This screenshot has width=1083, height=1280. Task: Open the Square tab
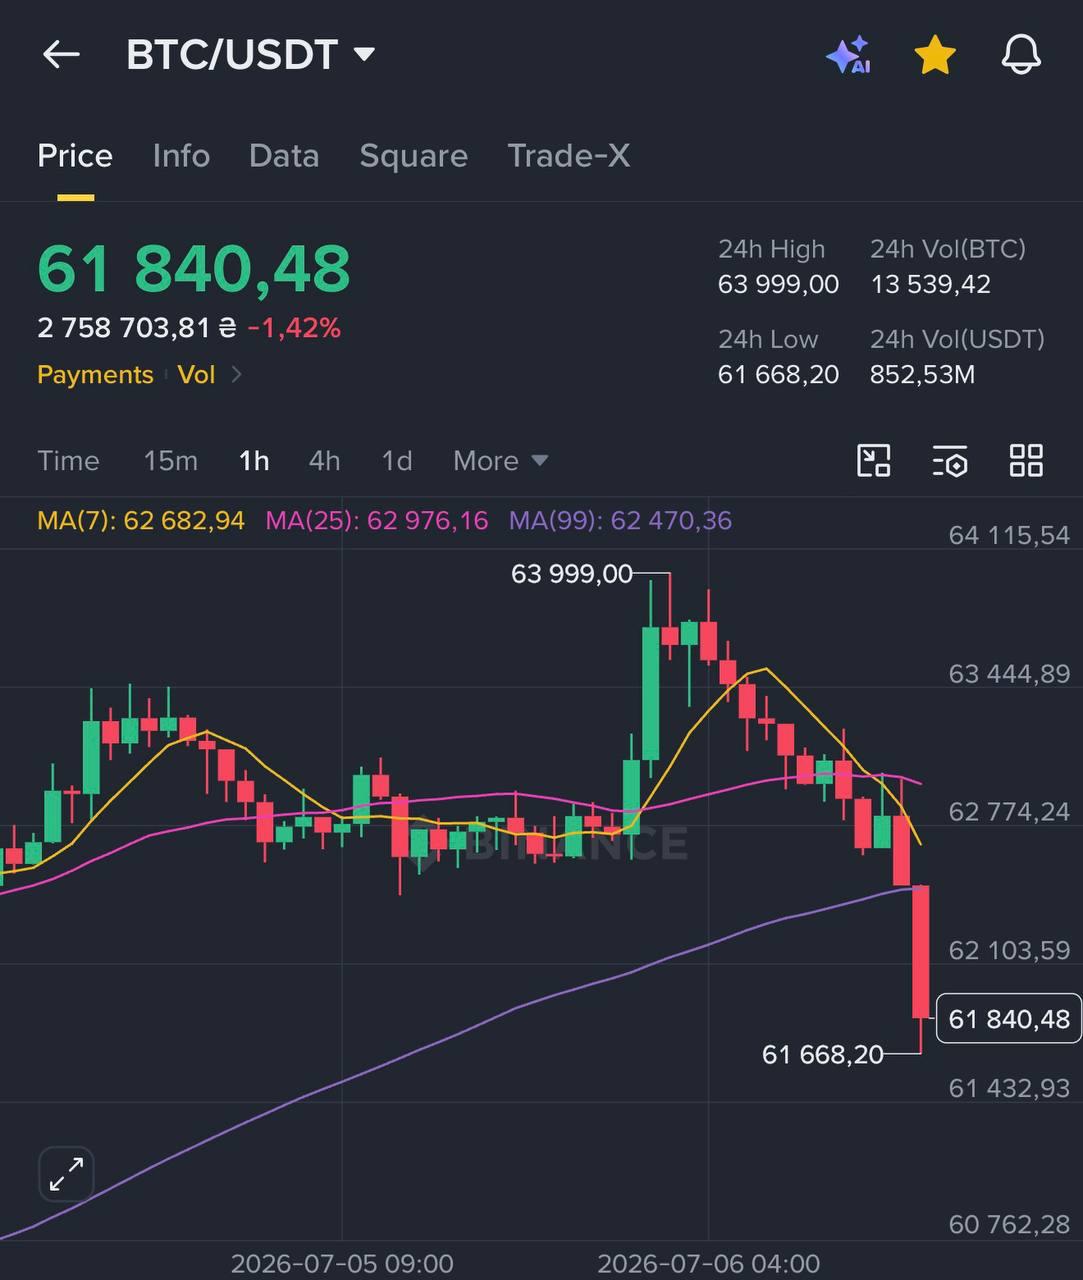tap(413, 156)
